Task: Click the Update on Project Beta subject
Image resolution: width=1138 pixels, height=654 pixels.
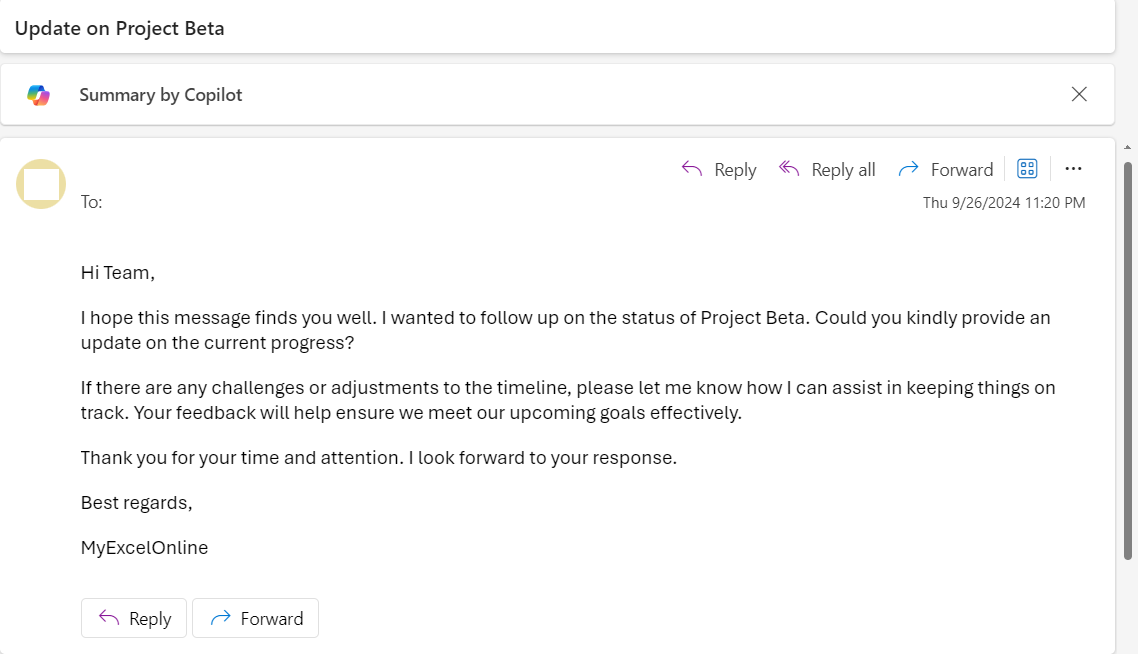Action: [120, 28]
